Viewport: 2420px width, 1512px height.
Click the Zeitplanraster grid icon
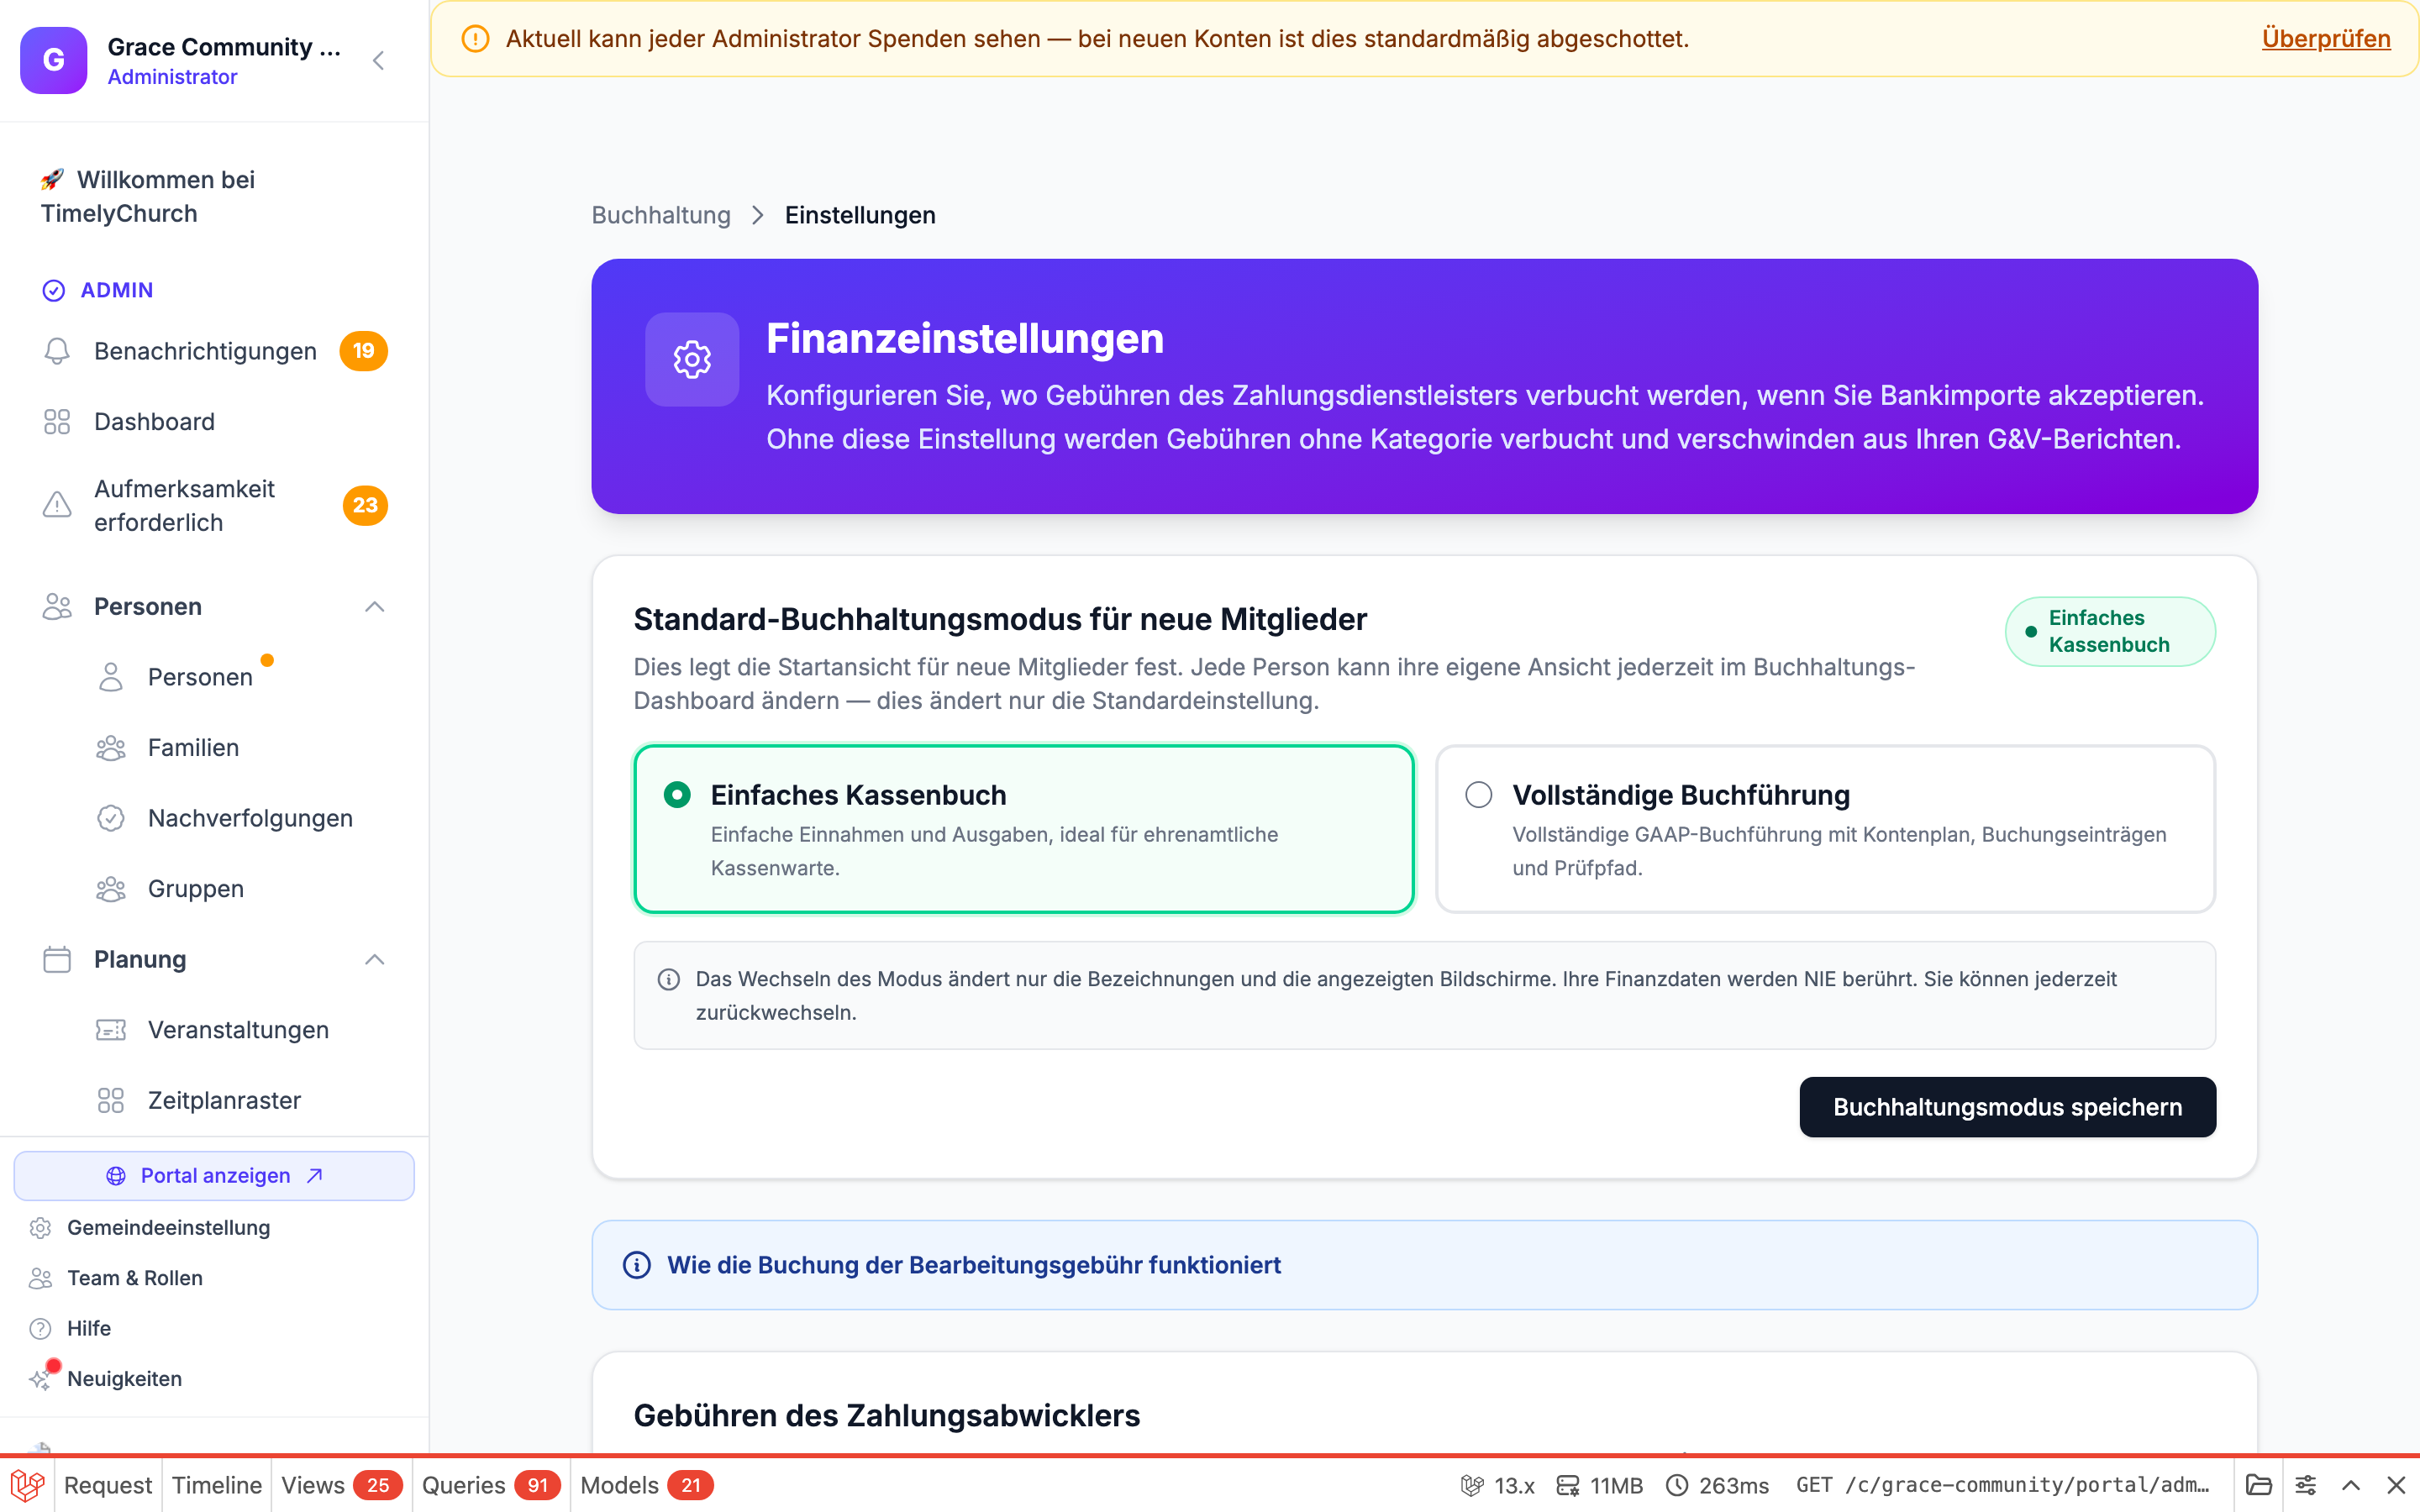tap(111, 1101)
